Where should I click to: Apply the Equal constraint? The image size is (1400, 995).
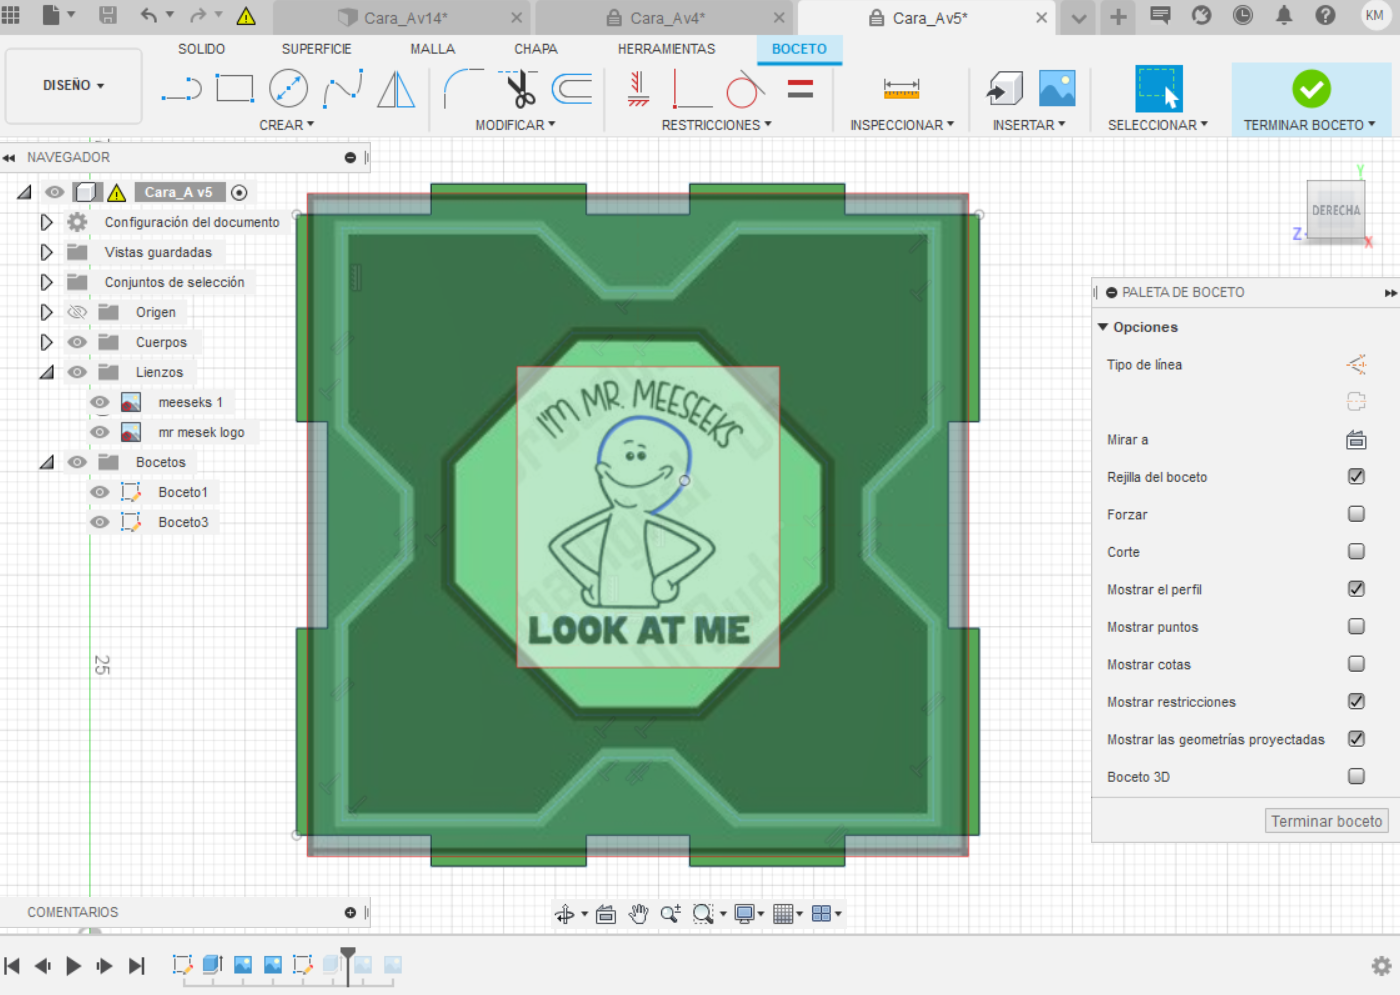coord(800,89)
